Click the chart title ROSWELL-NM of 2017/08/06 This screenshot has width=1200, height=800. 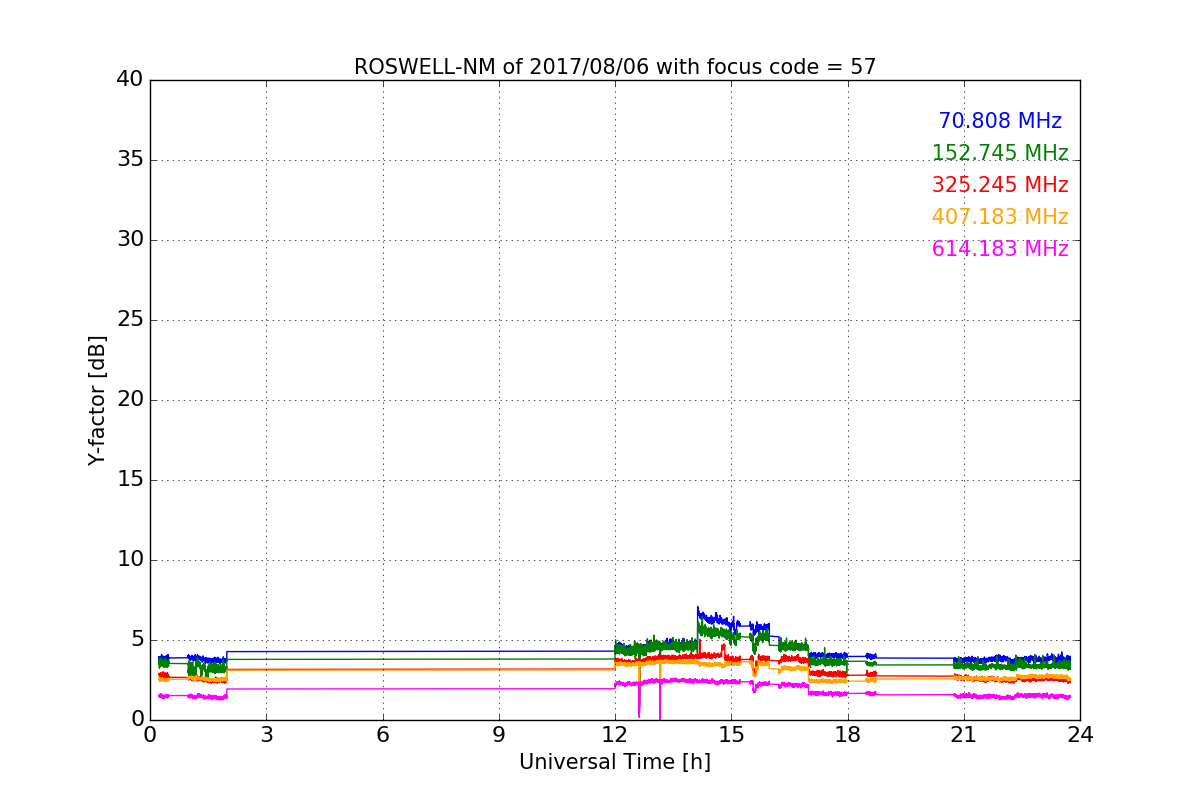(x=615, y=67)
